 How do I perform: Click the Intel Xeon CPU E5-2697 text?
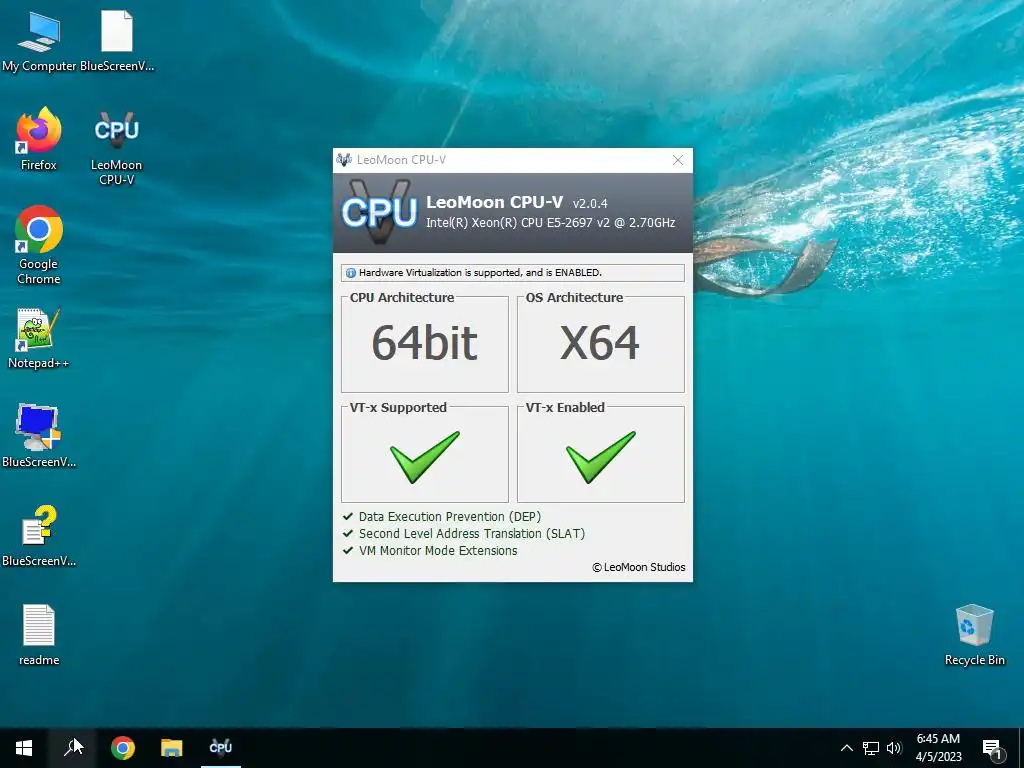click(x=551, y=223)
